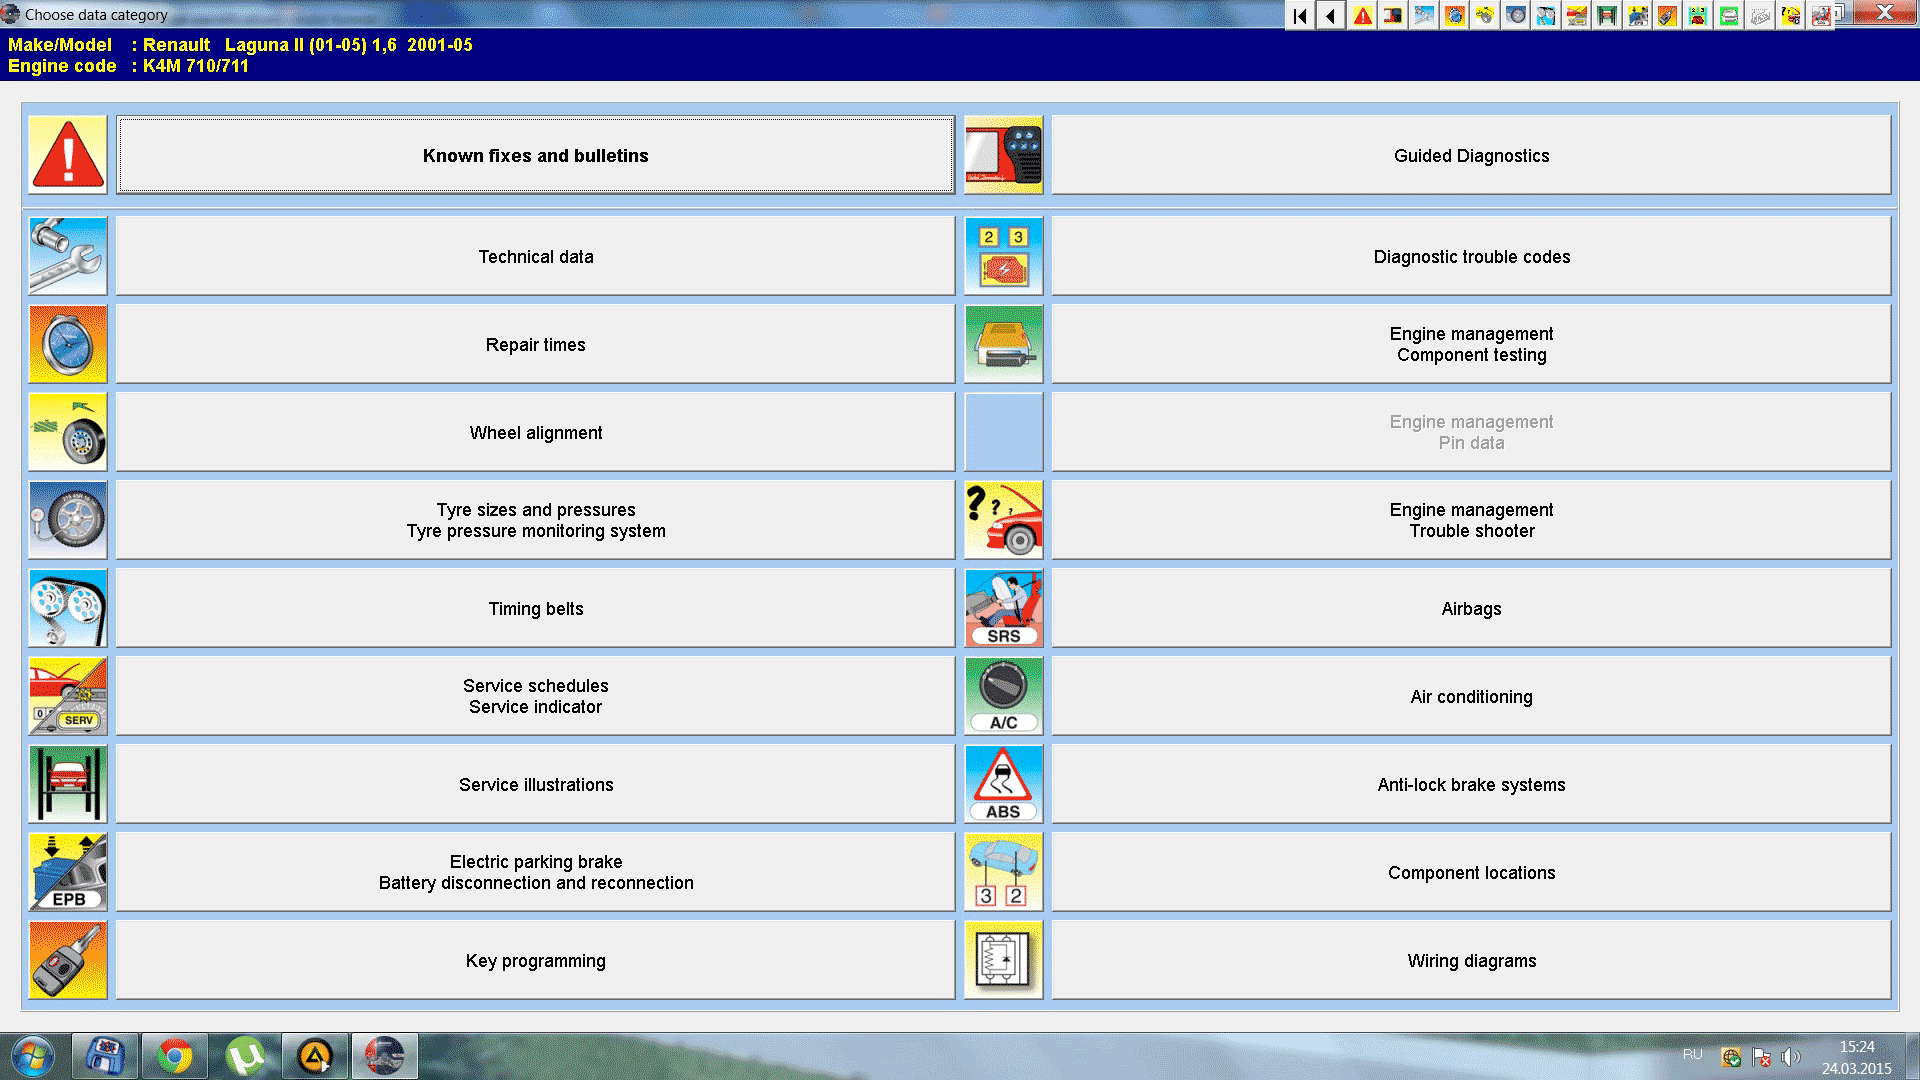The image size is (1920, 1080).
Task: Open the Timing belts button
Action: click(x=535, y=608)
